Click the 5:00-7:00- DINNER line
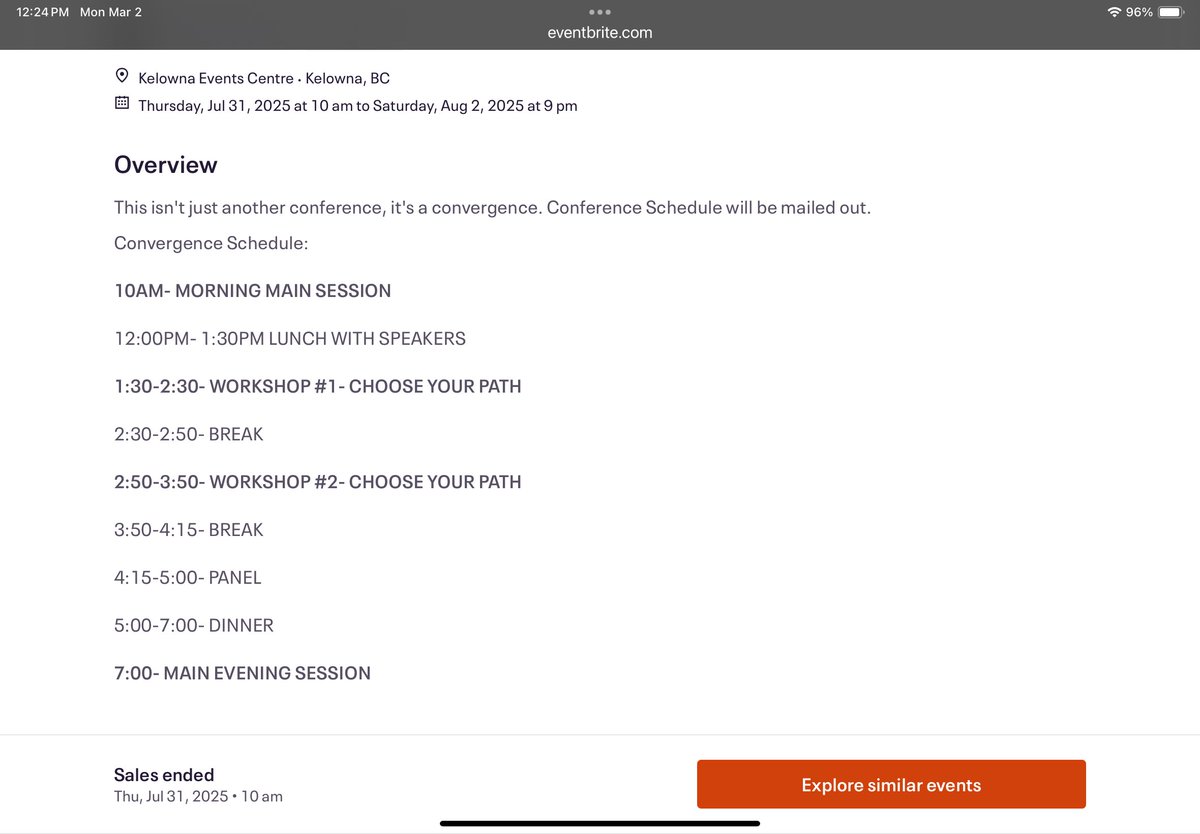1200x834 pixels. pos(194,625)
